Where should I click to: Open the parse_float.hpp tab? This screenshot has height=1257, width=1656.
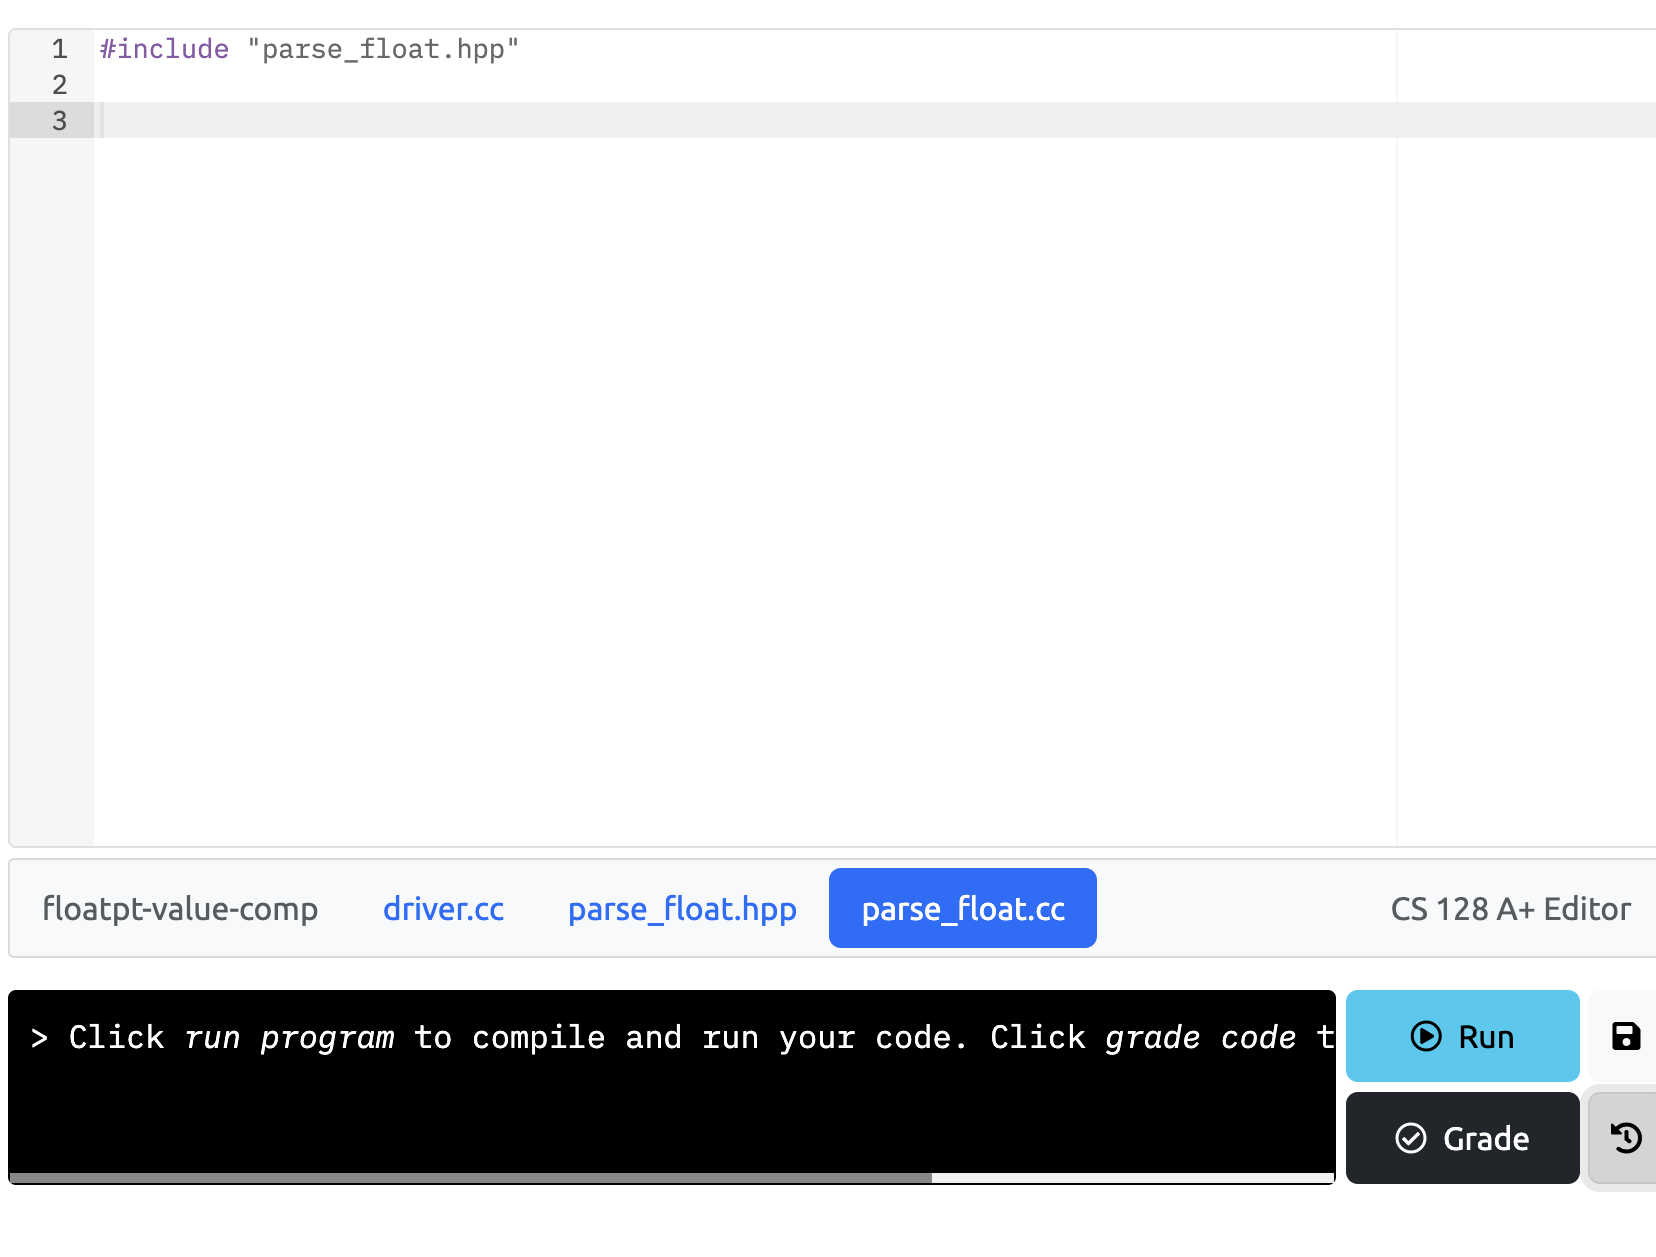[682, 909]
